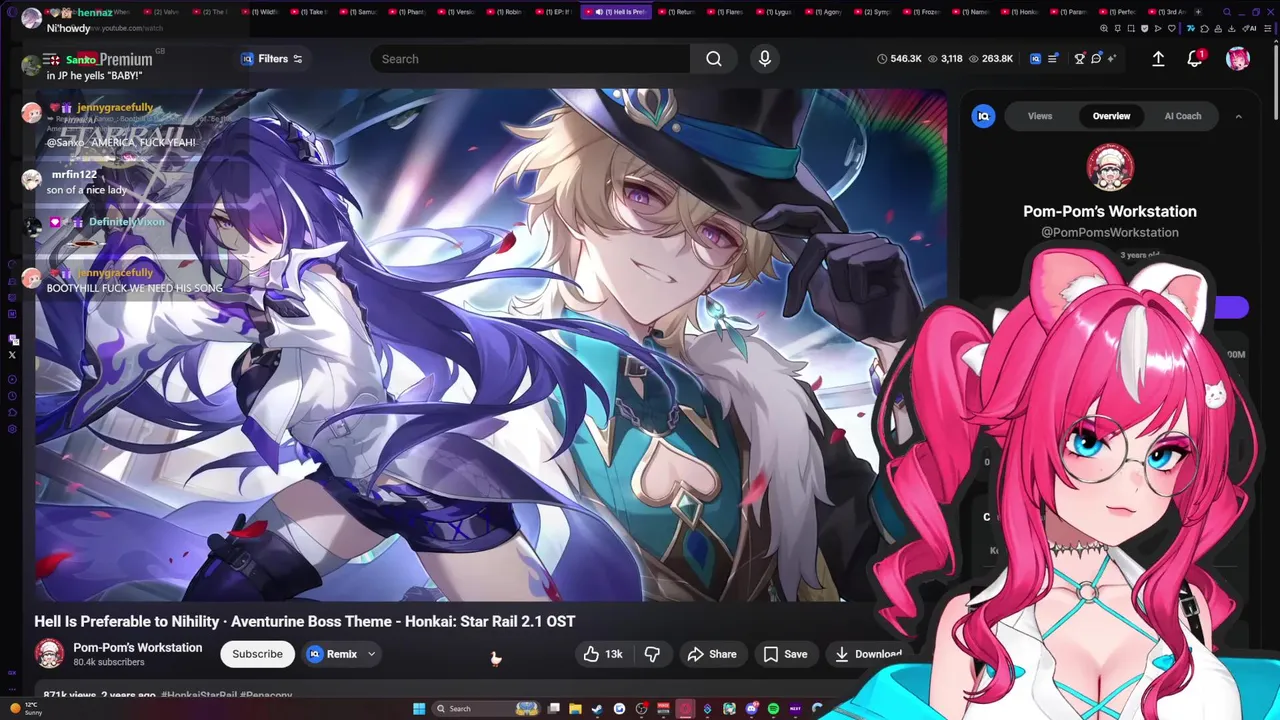Click the AI button in the browser toolbar

[x=1250, y=28]
